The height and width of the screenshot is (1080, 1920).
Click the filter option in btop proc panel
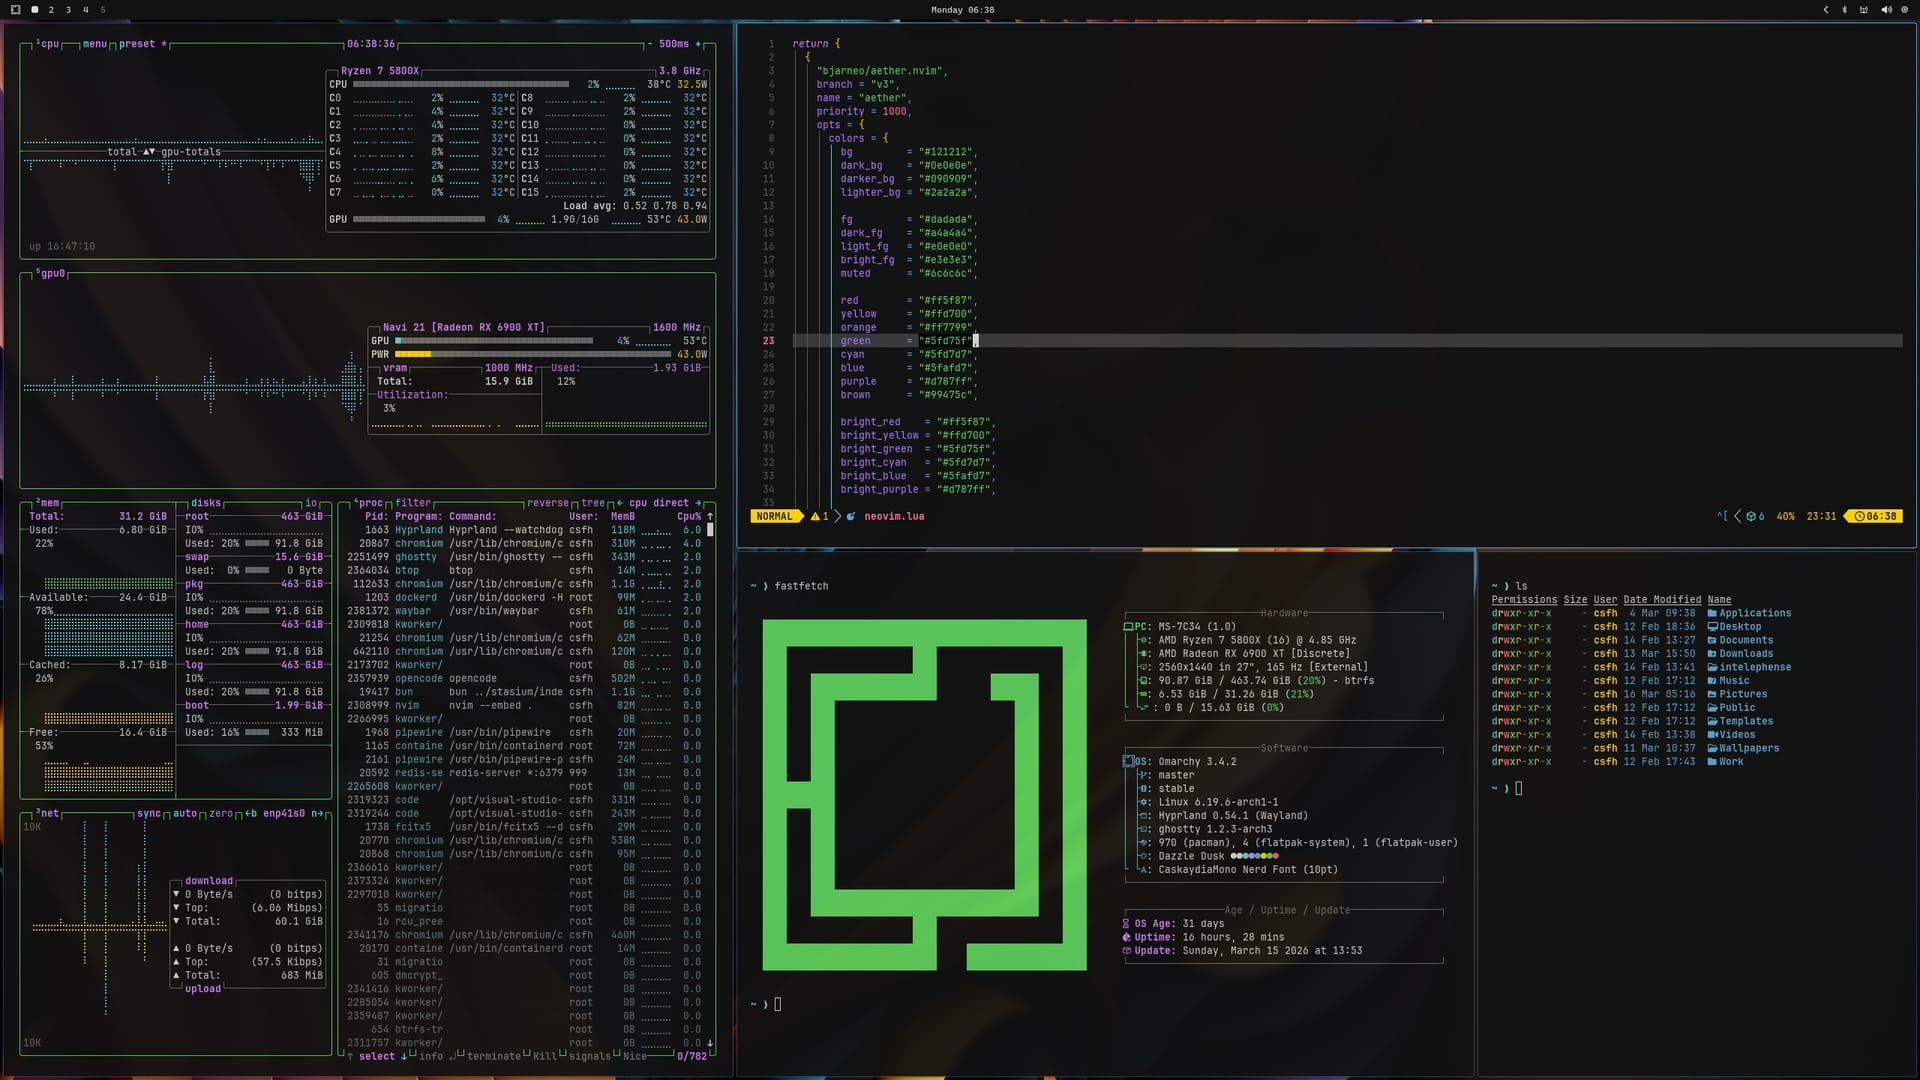tap(412, 503)
